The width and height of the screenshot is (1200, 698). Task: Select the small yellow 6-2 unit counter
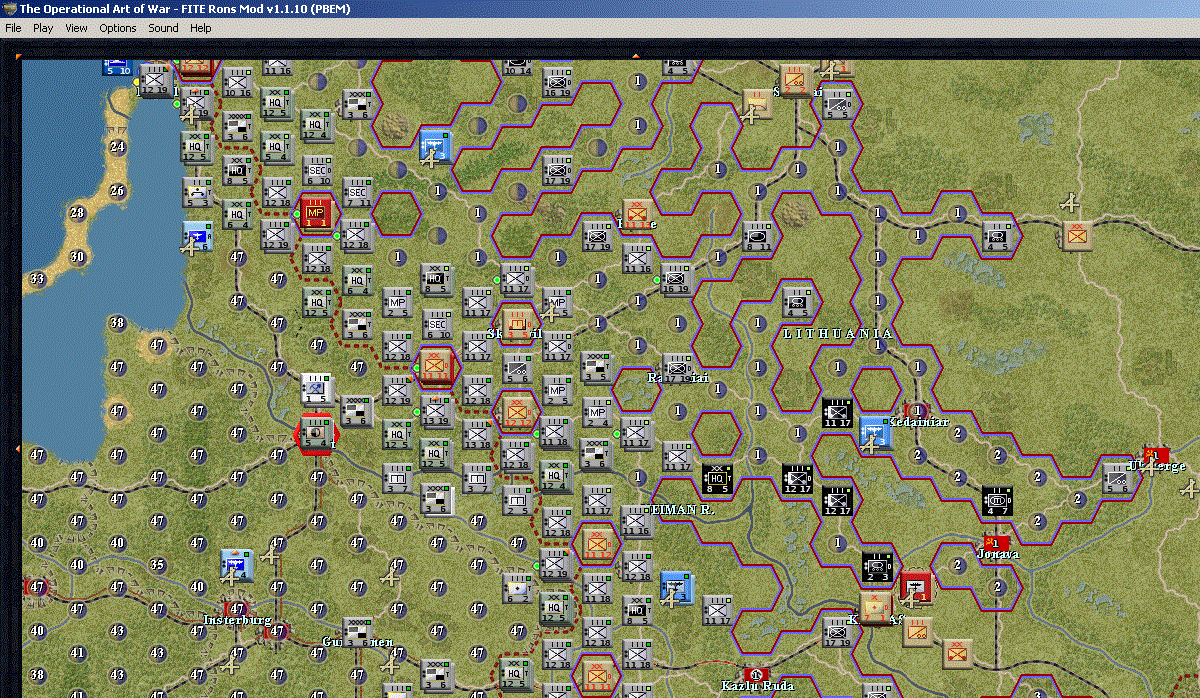tap(517, 589)
